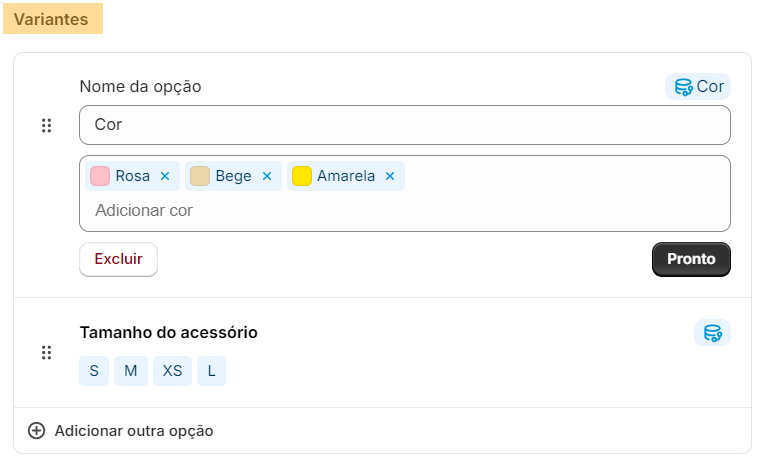The width and height of the screenshot is (758, 463).
Task: Select the S size tag
Action: [x=94, y=371]
